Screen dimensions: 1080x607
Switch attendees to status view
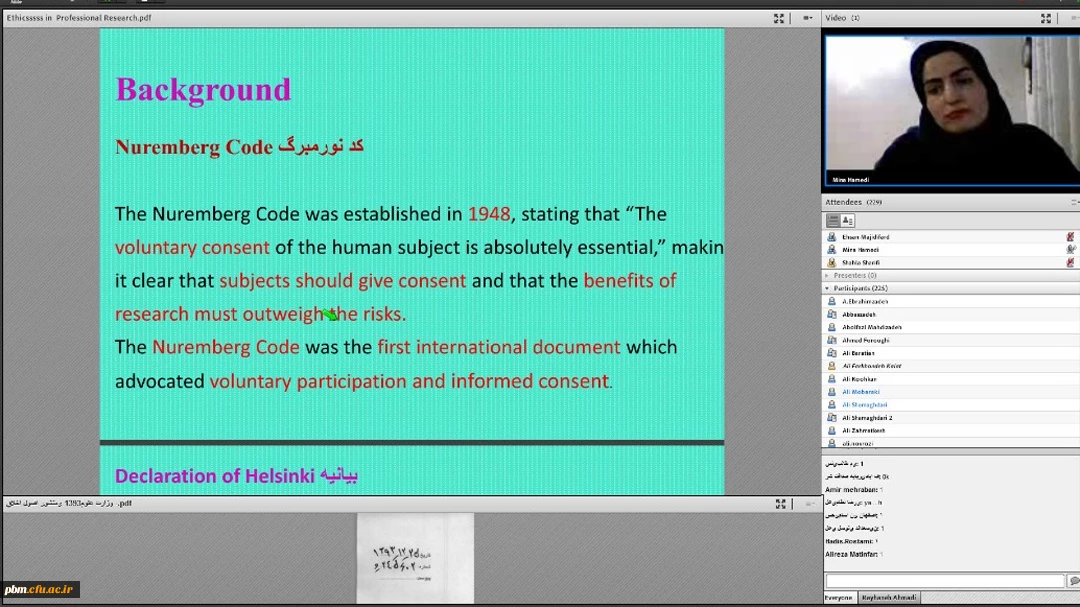pyautogui.click(x=848, y=220)
